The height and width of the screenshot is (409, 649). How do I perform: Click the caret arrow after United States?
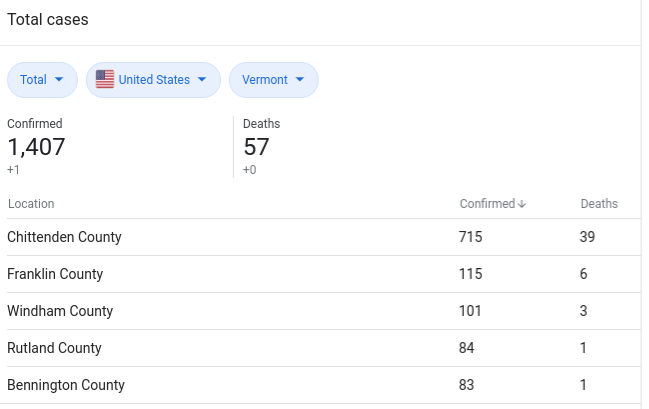(x=202, y=79)
